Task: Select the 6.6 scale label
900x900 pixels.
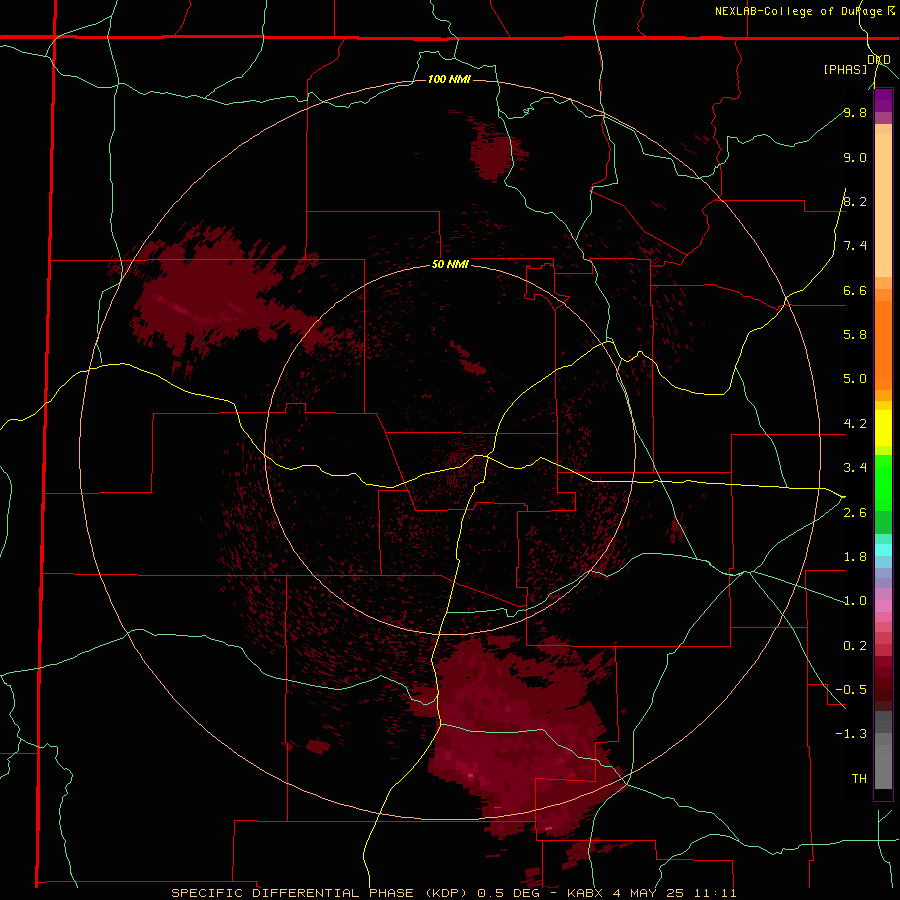Action: [x=855, y=290]
